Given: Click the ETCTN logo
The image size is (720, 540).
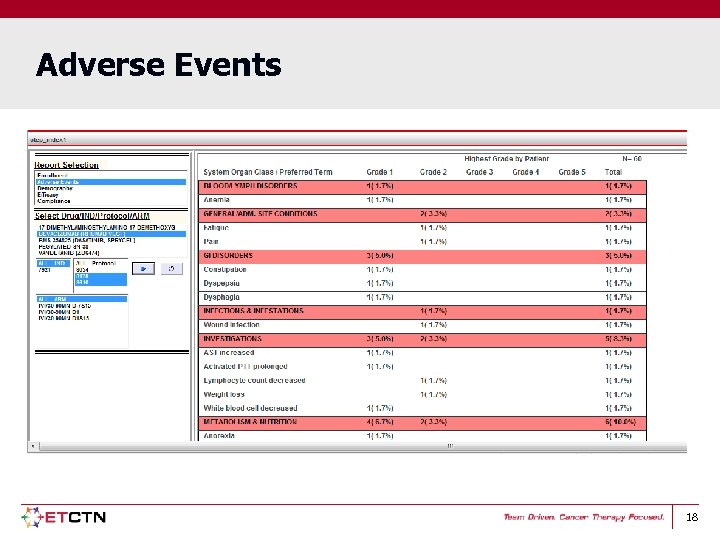Looking at the screenshot, I should (64, 517).
